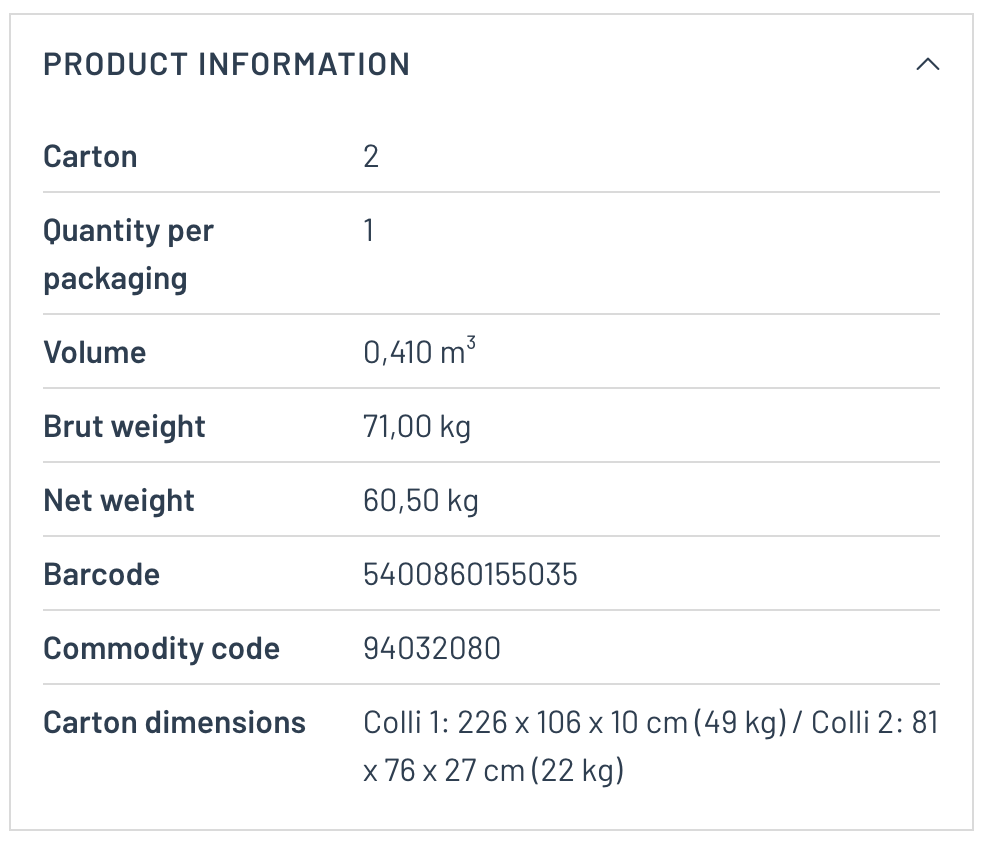Select the brut weight value 71,00 kg
This screenshot has height=846, width=986.
pyautogui.click(x=417, y=427)
